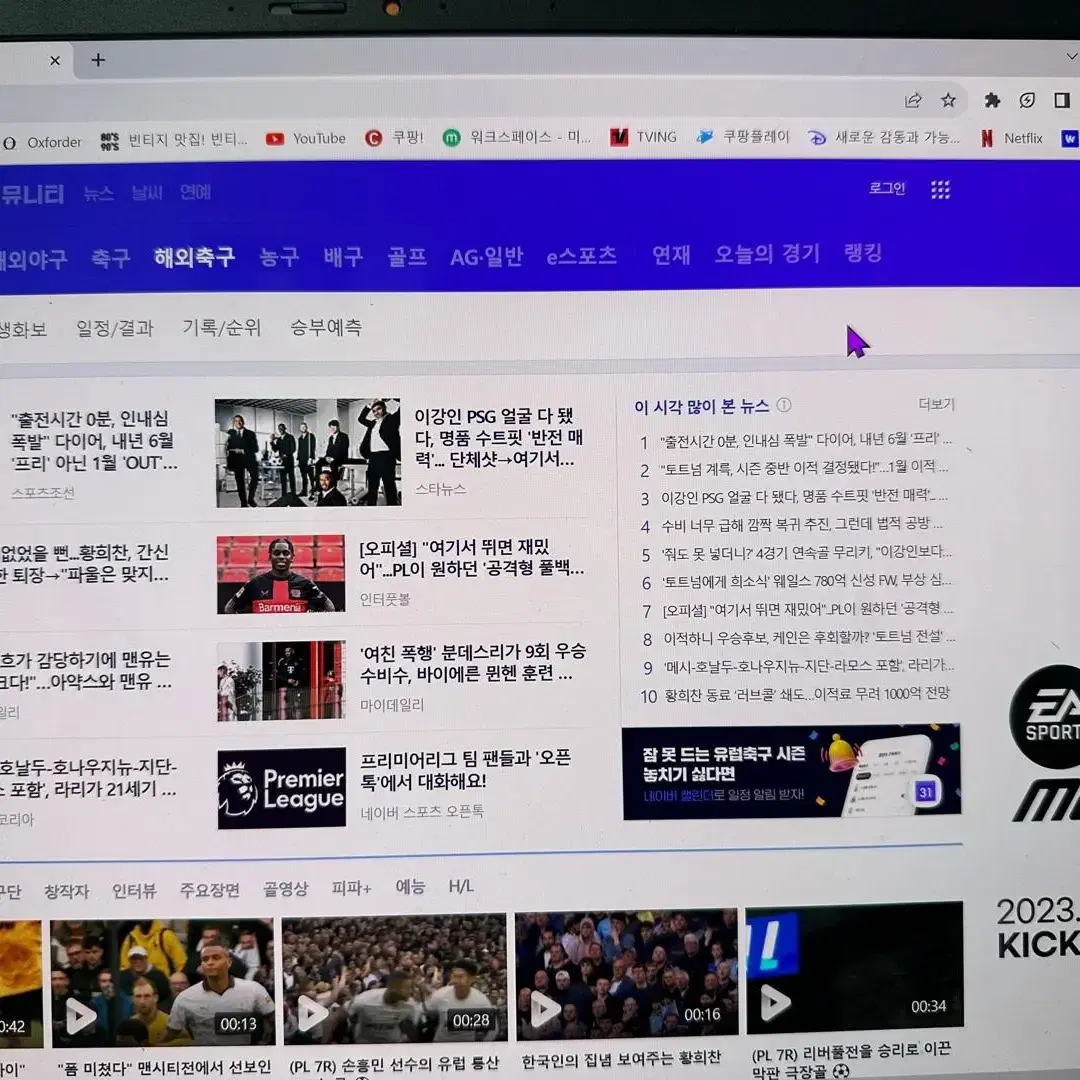Select the H/L video category tab

[461, 886]
